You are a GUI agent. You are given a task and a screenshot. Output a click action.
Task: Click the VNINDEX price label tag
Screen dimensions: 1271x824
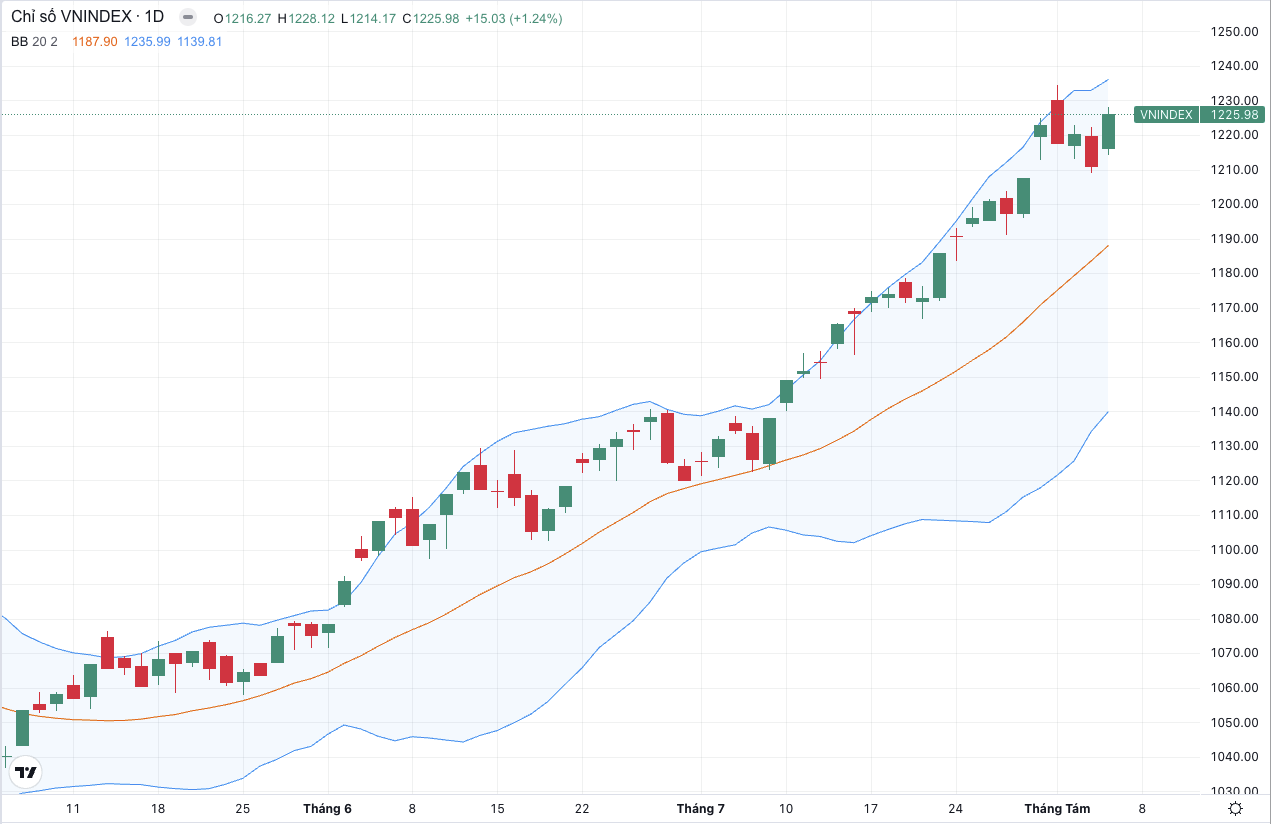(x=1166, y=115)
